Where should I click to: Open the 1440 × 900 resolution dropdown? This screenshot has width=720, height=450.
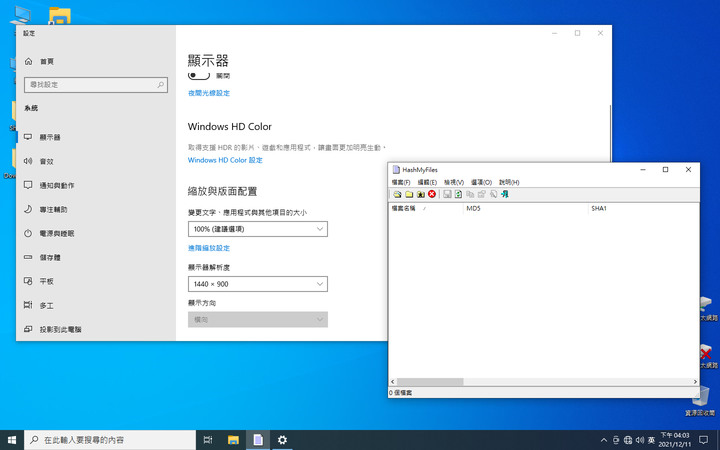click(258, 284)
